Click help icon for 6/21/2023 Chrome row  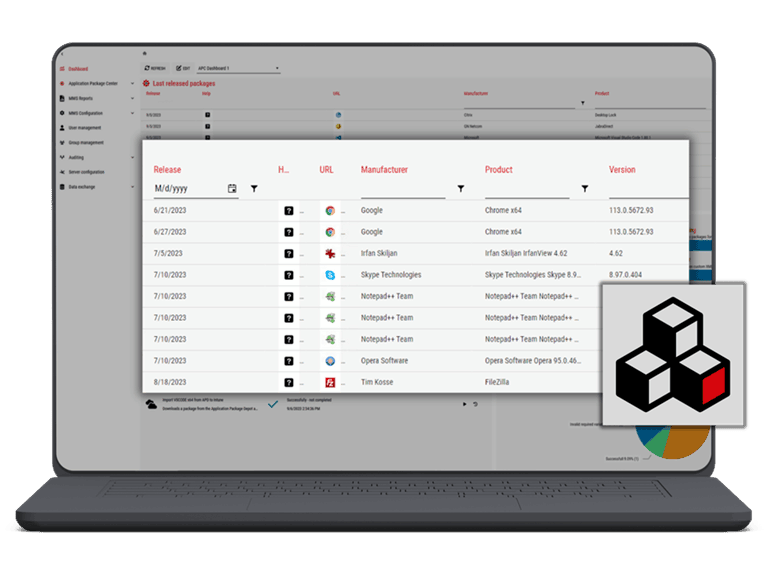tap(289, 211)
